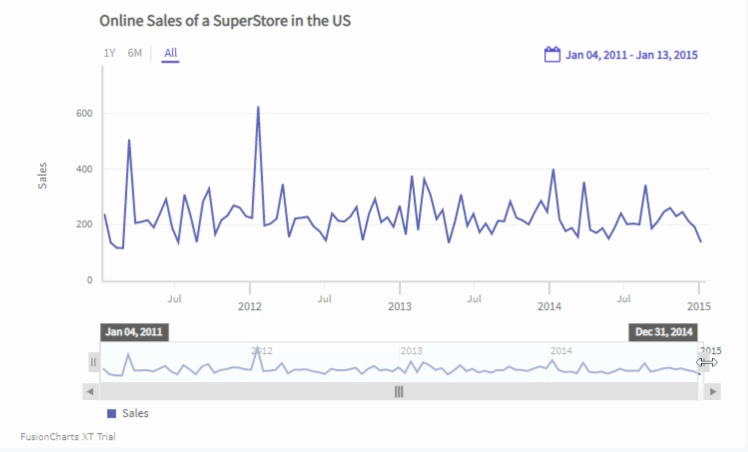The height and width of the screenshot is (452, 748).
Task: Click the 2014 marker in the navigator
Action: (x=561, y=351)
